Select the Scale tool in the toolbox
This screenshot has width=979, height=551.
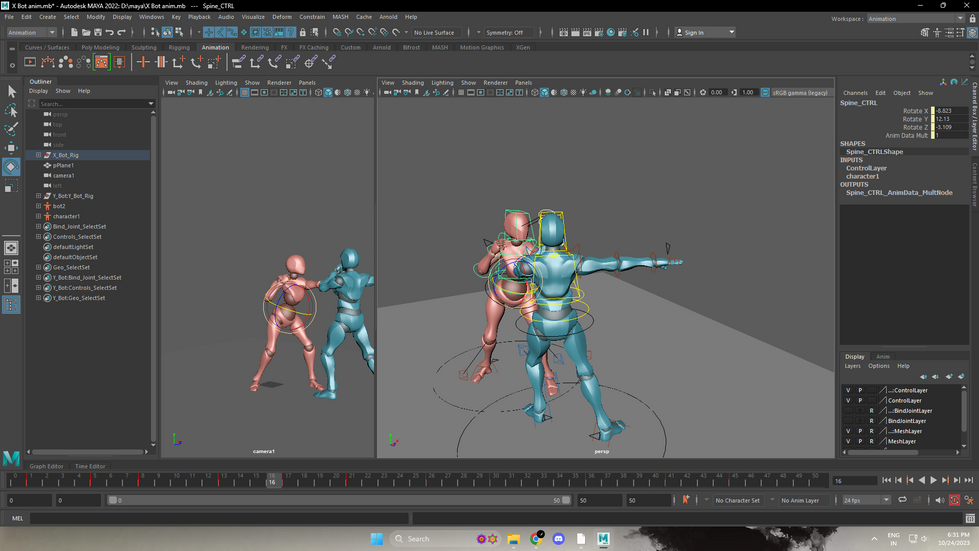(11, 185)
